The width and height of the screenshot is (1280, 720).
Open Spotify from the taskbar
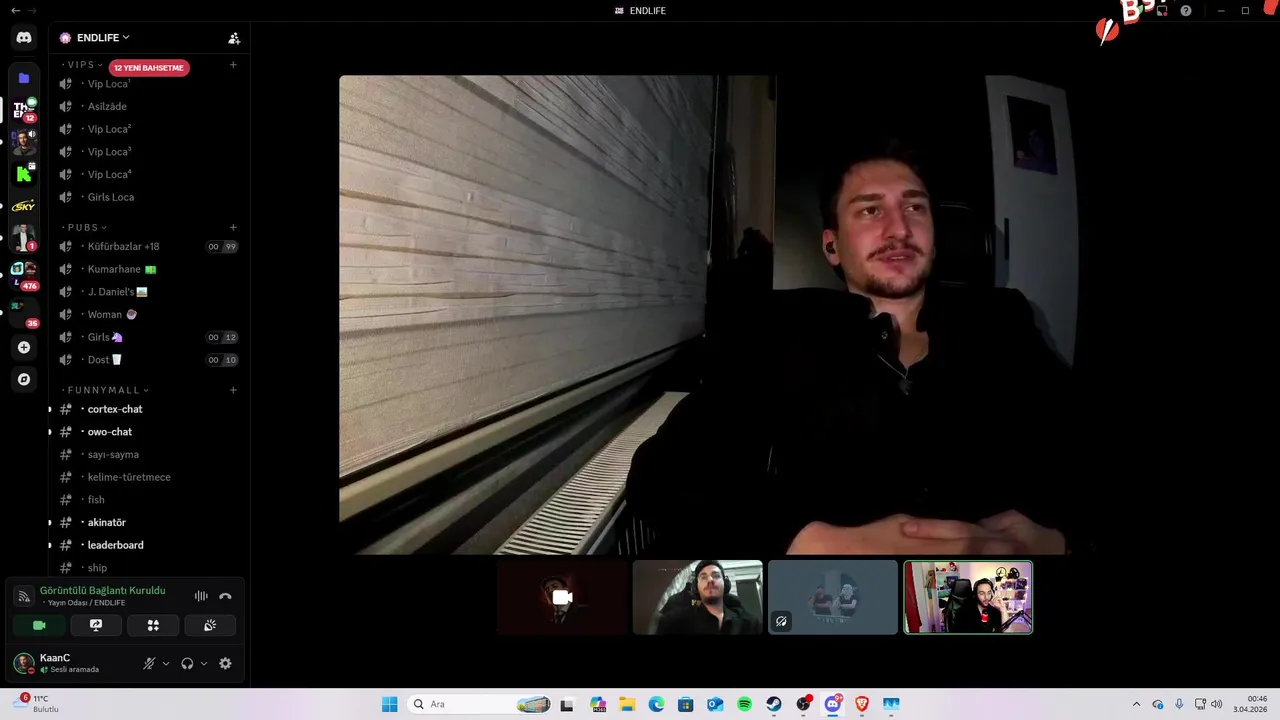point(744,704)
